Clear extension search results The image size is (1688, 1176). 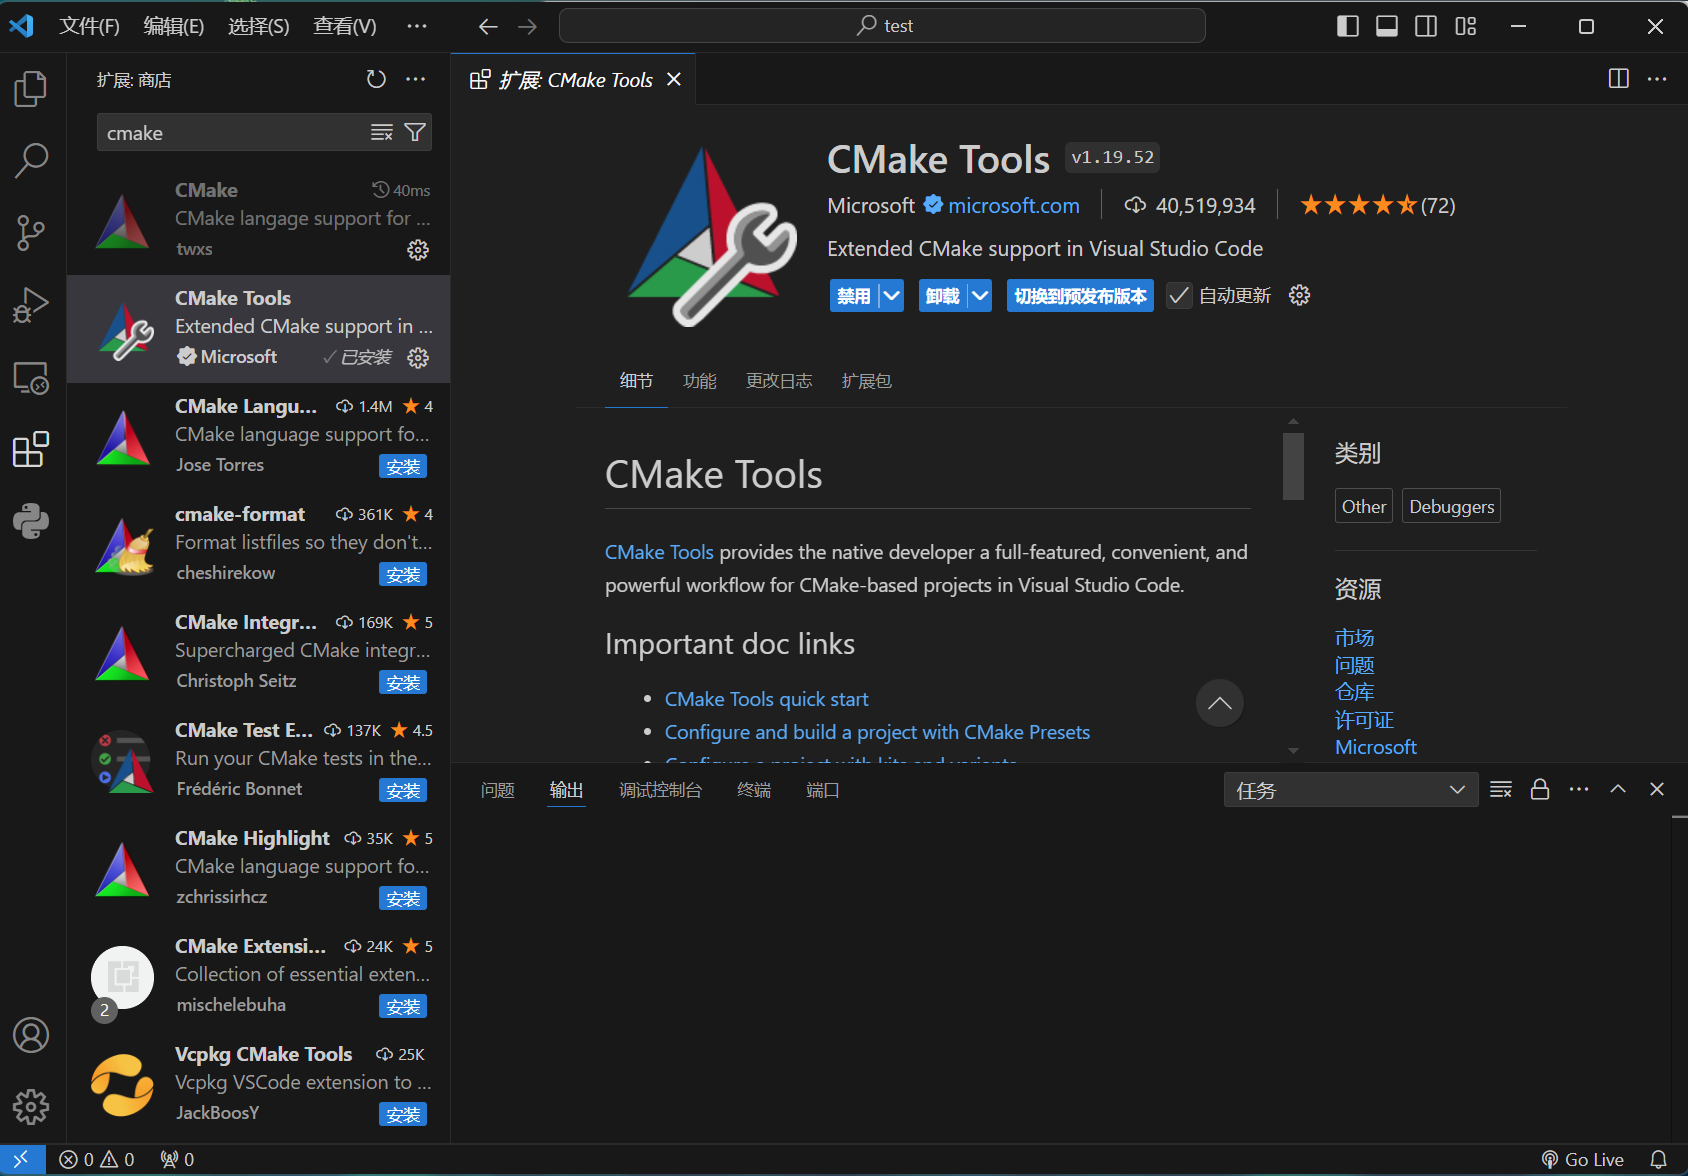coord(382,133)
